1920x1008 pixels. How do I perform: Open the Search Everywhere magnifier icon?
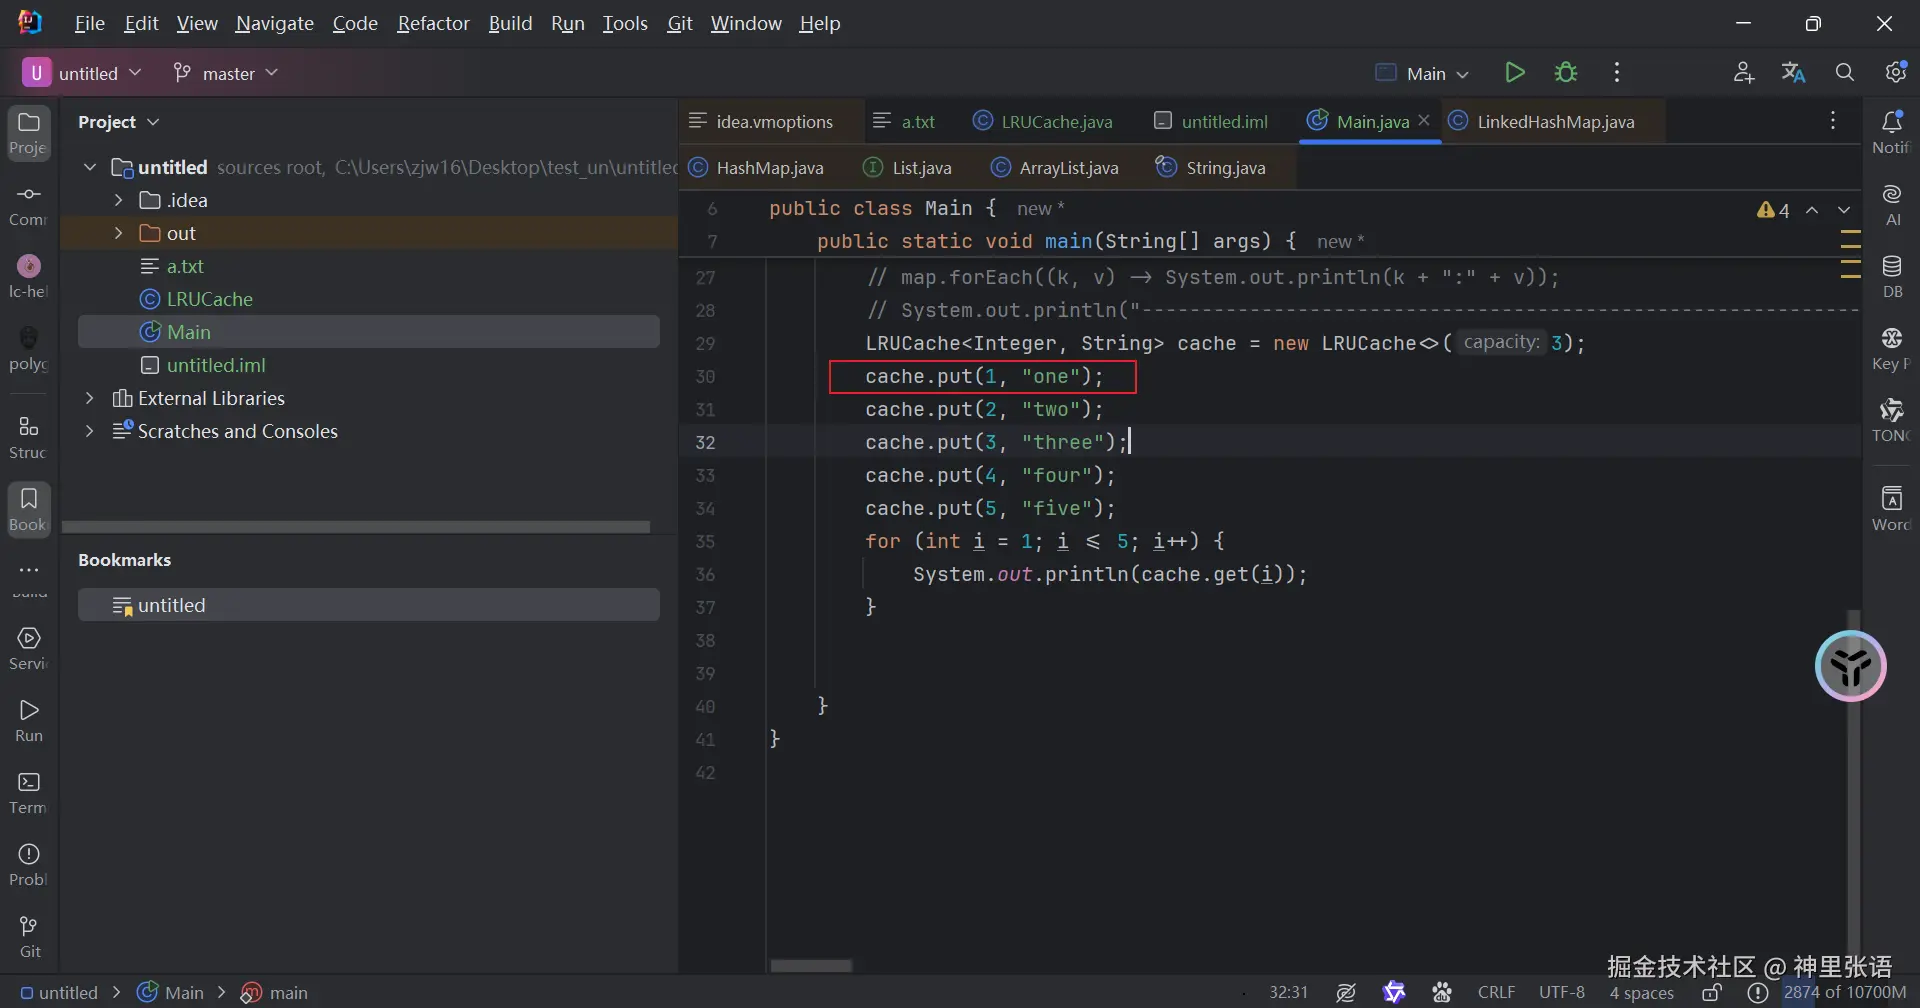click(1845, 73)
